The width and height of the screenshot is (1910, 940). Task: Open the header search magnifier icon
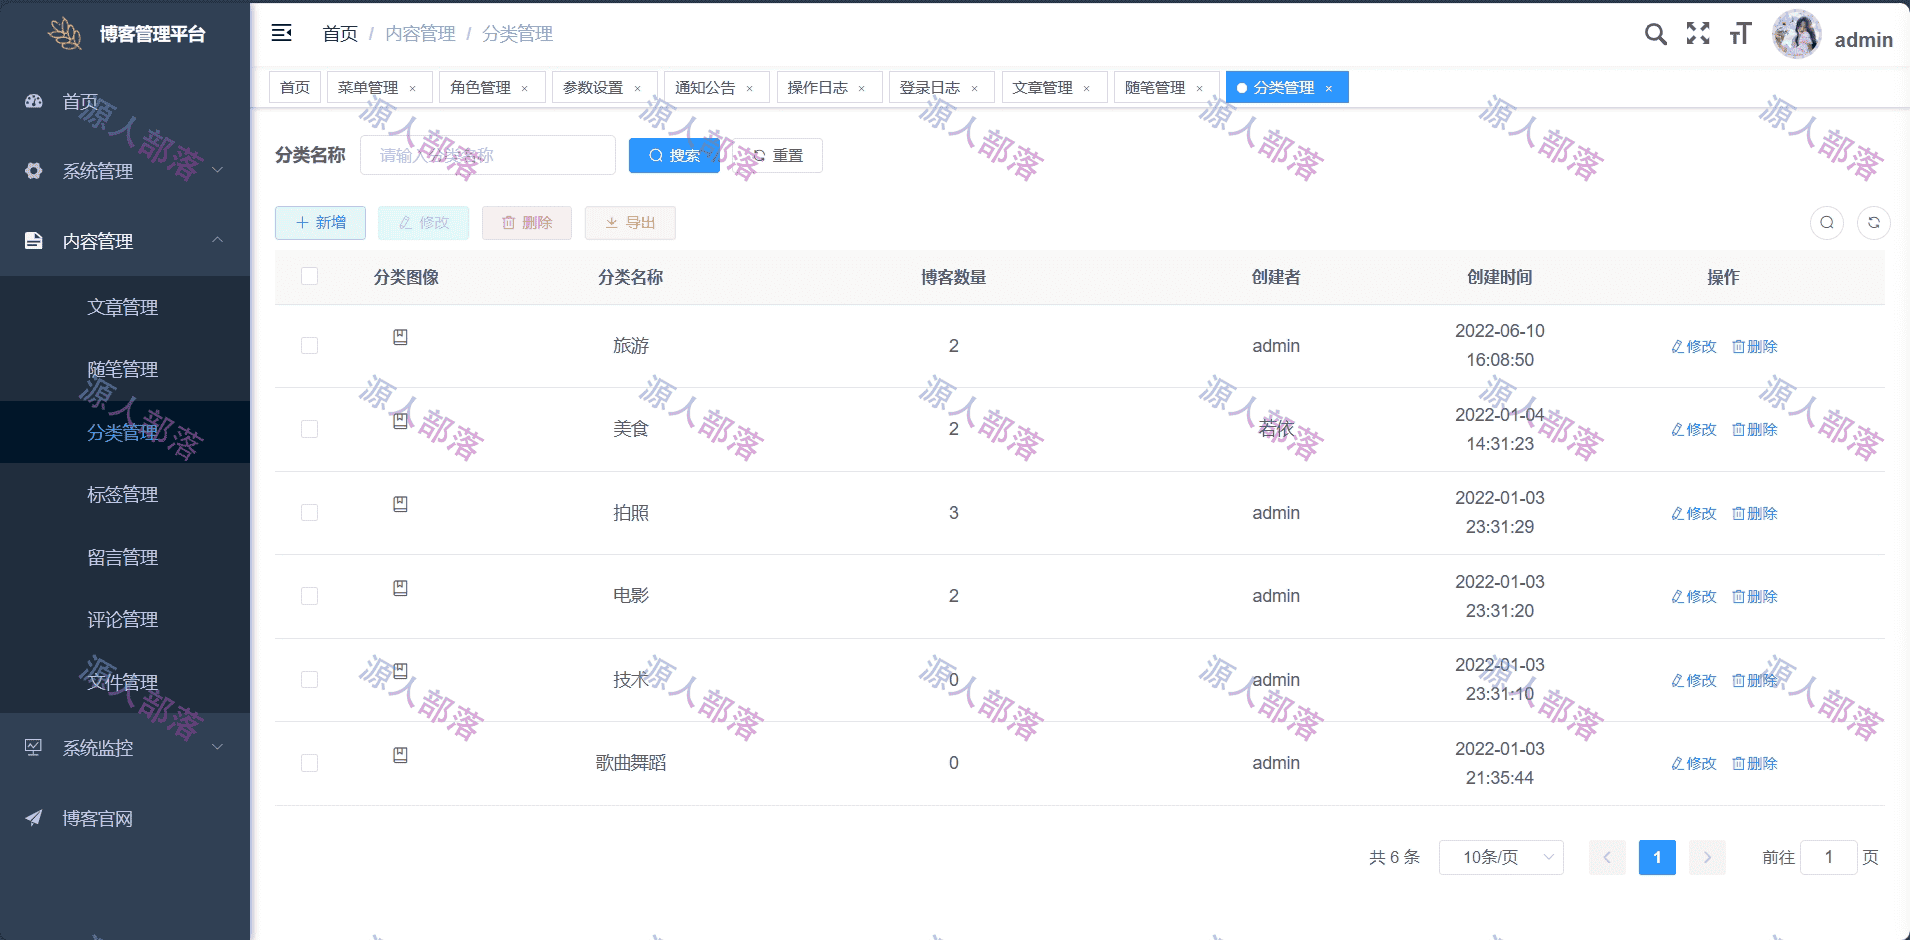(1656, 34)
